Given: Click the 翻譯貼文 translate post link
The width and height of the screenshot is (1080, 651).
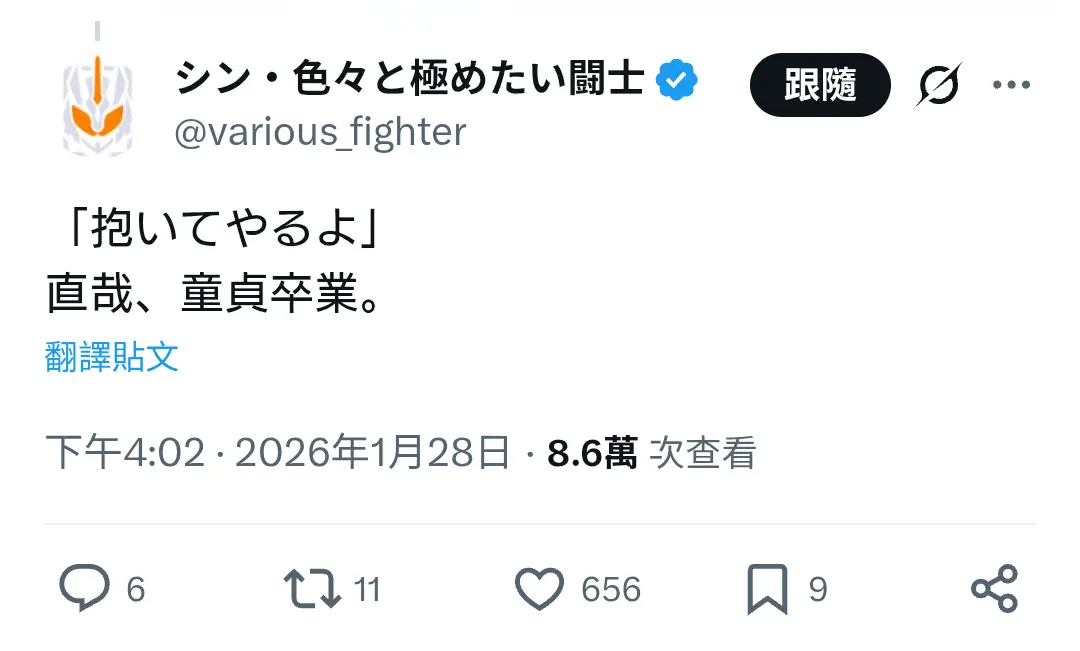Looking at the screenshot, I should pos(112,357).
